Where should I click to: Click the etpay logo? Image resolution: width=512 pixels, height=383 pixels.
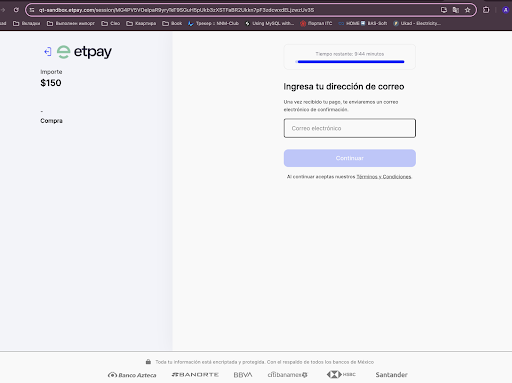tap(84, 52)
